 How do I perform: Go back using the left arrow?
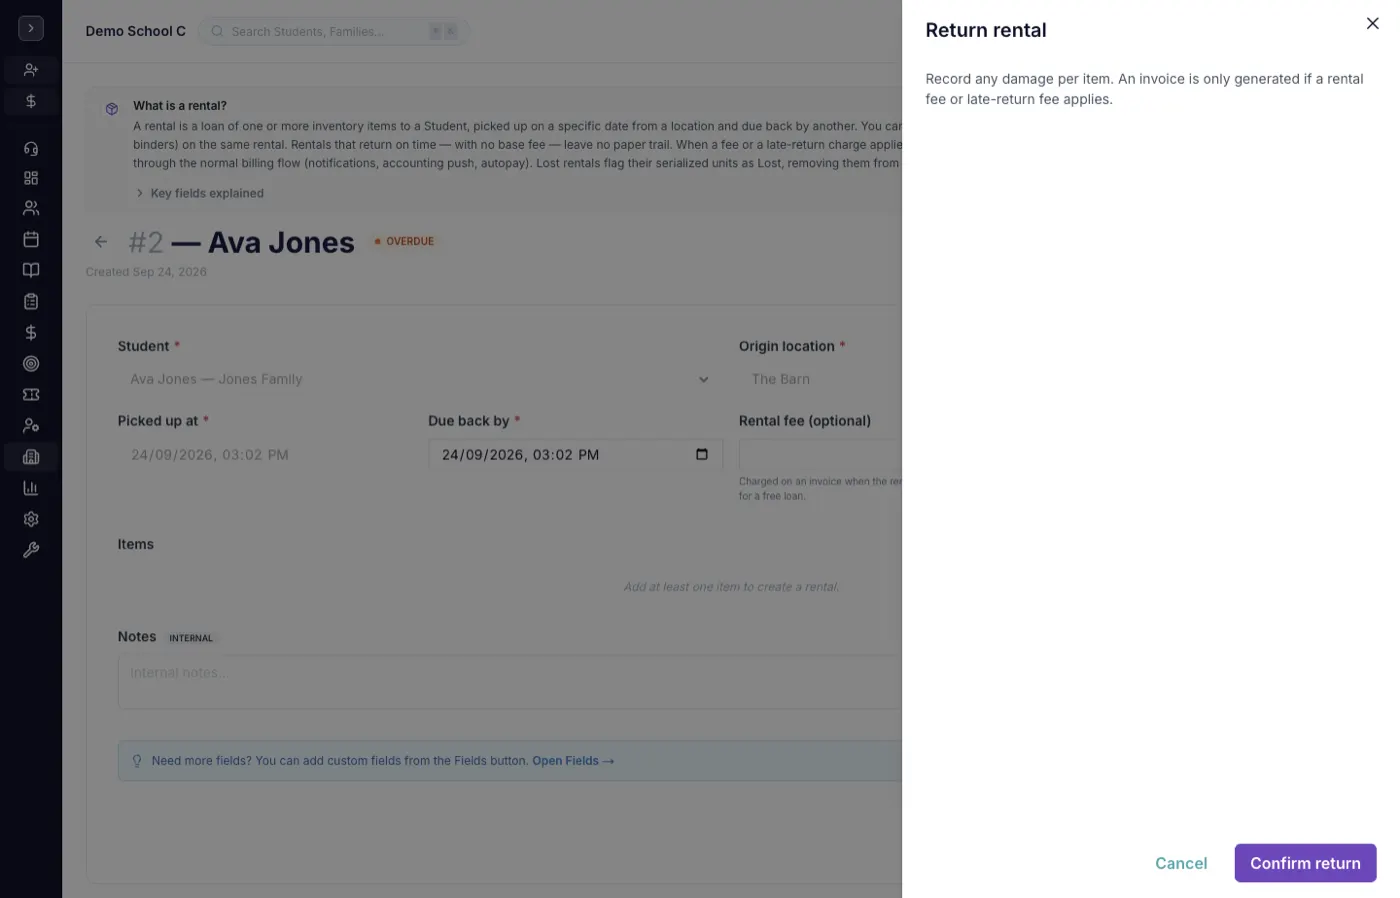[x=101, y=242]
